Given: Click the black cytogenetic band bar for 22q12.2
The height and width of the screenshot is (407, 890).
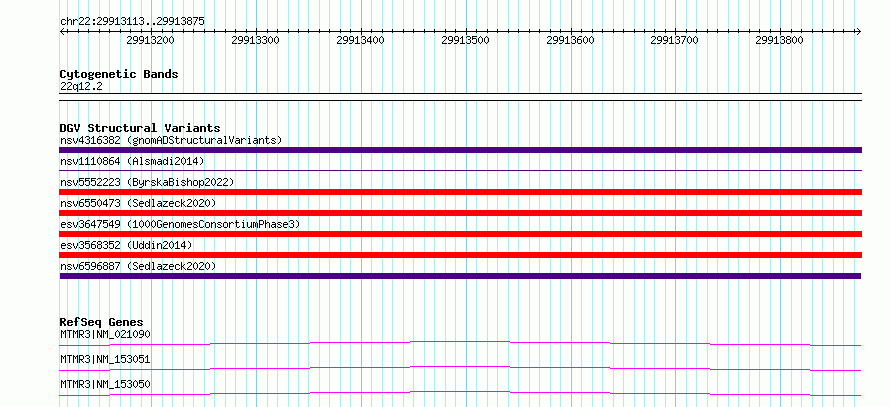Looking at the screenshot, I should pos(460,97).
